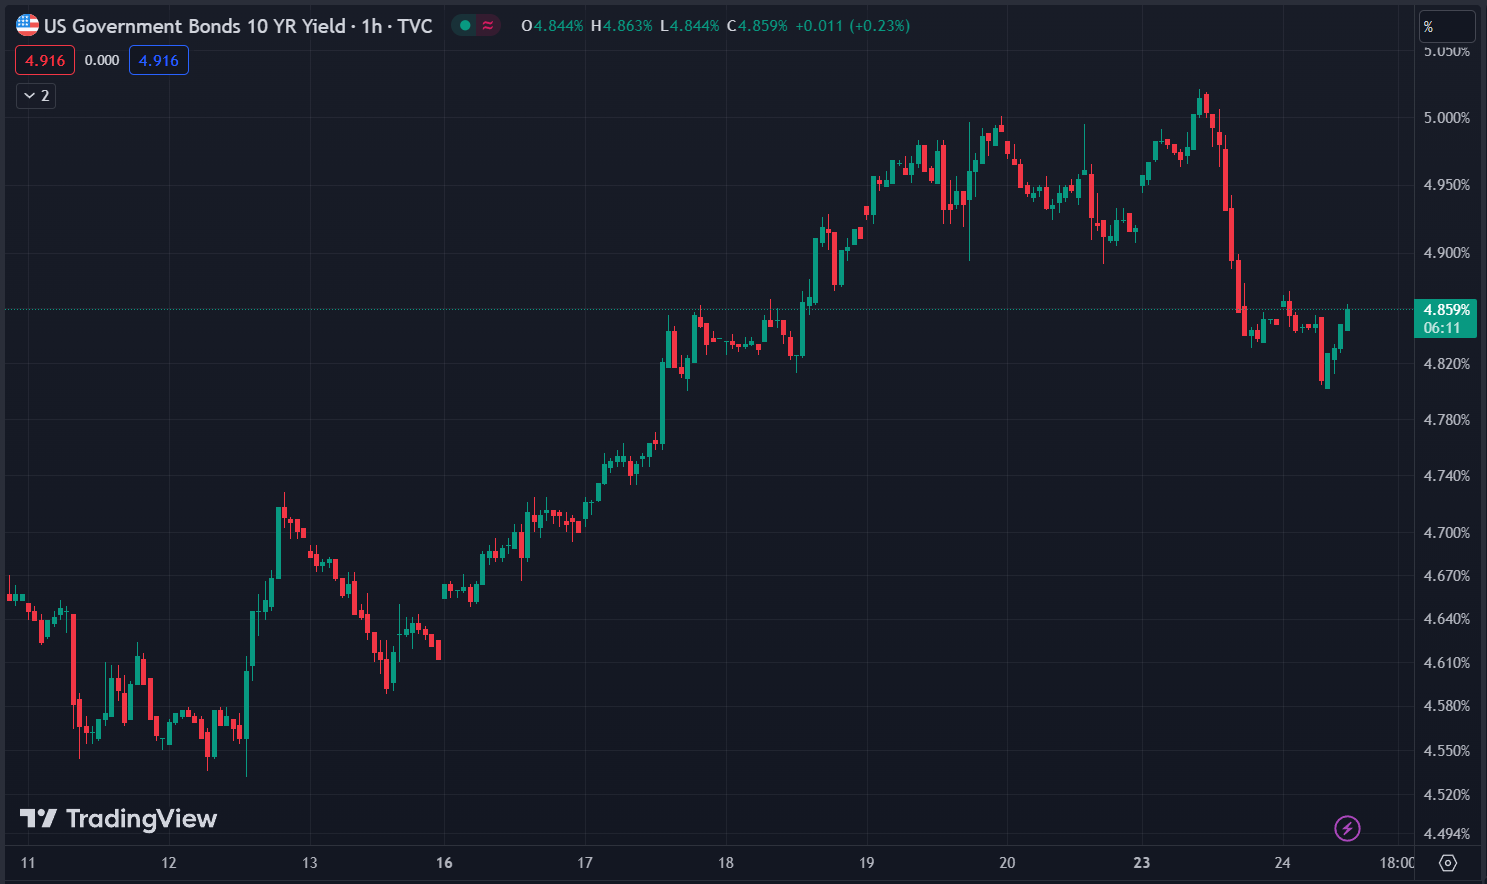1487x884 pixels.
Task: Click the 18:00 time axis label
Action: [1397, 863]
